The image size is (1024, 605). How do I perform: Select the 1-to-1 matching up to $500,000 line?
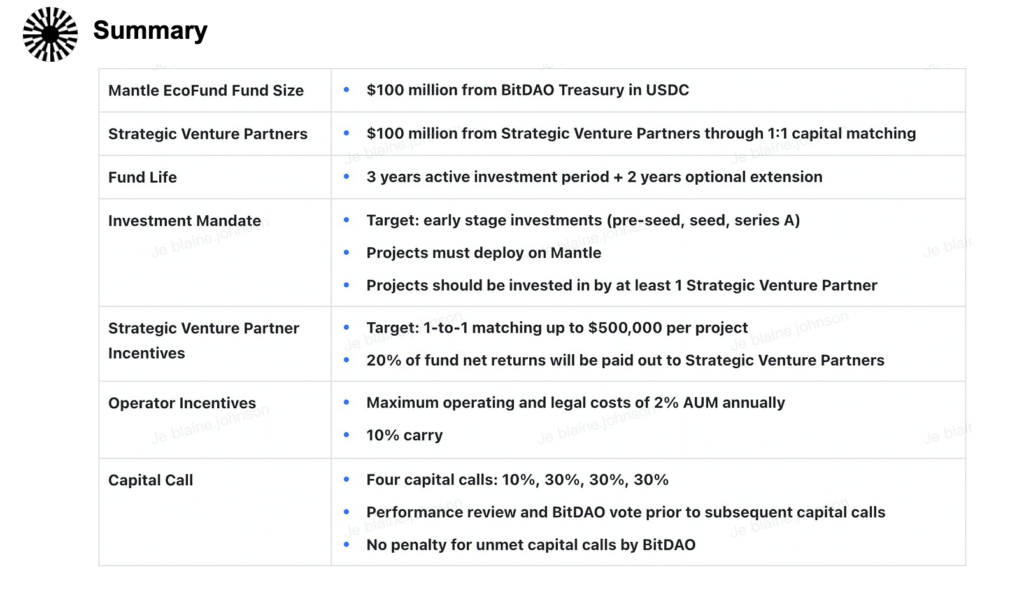click(x=557, y=328)
